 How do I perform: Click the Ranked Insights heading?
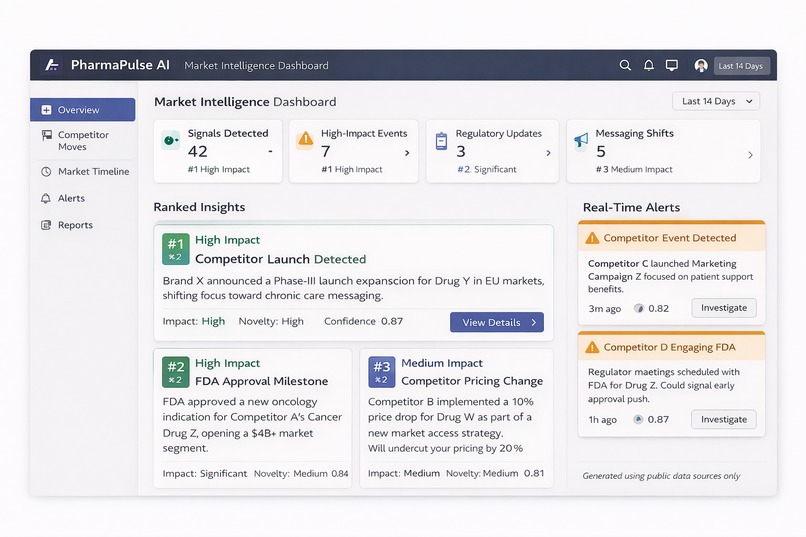pos(199,207)
